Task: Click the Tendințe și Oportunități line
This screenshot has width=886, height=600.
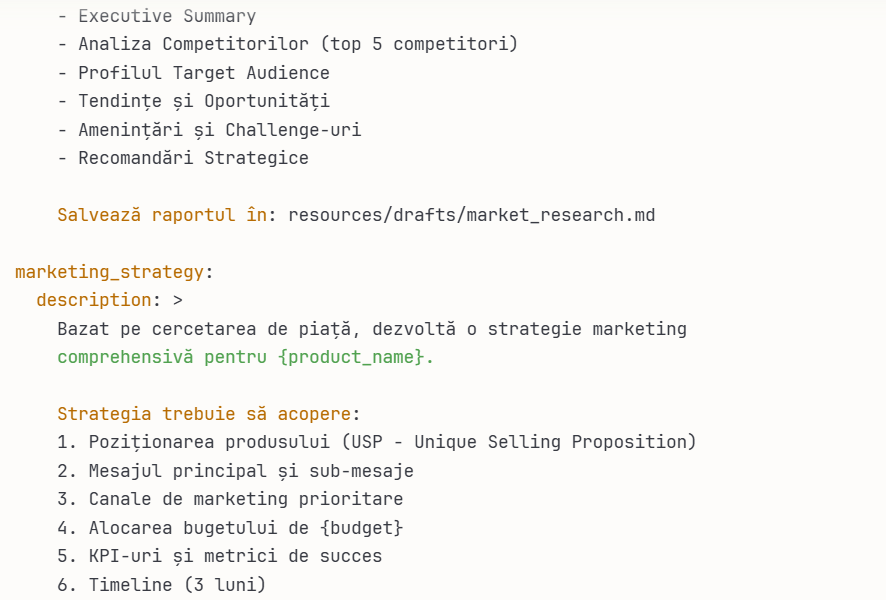Action: pyautogui.click(x=204, y=101)
